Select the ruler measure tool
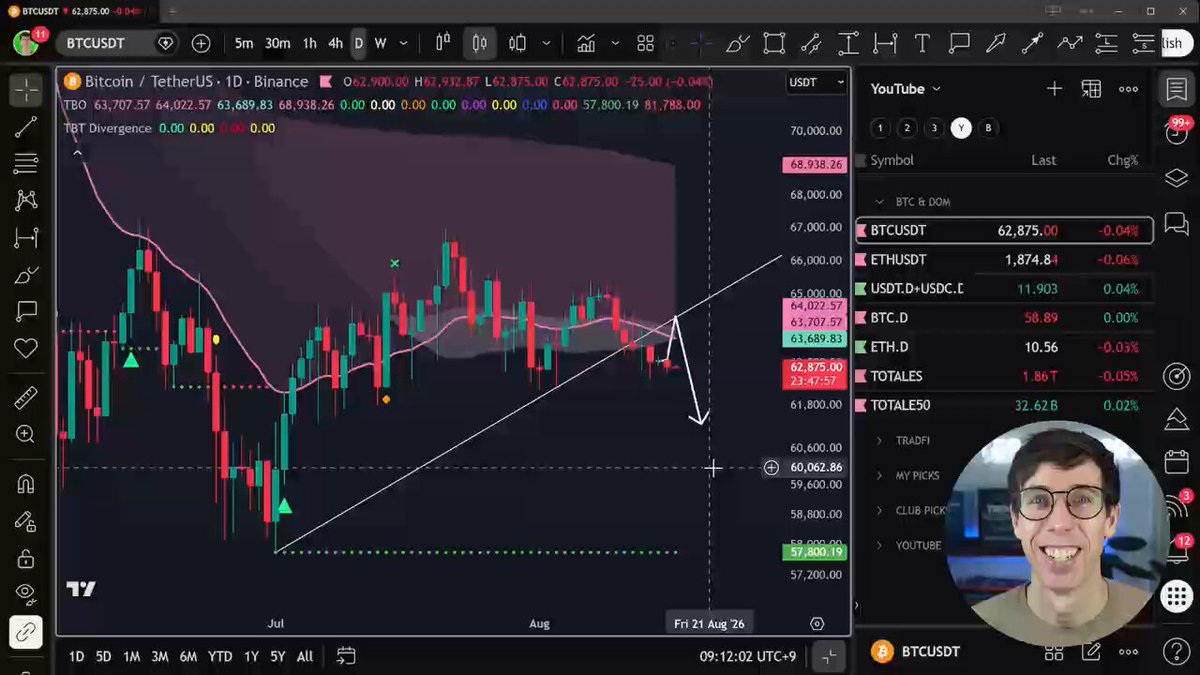 tap(26, 398)
